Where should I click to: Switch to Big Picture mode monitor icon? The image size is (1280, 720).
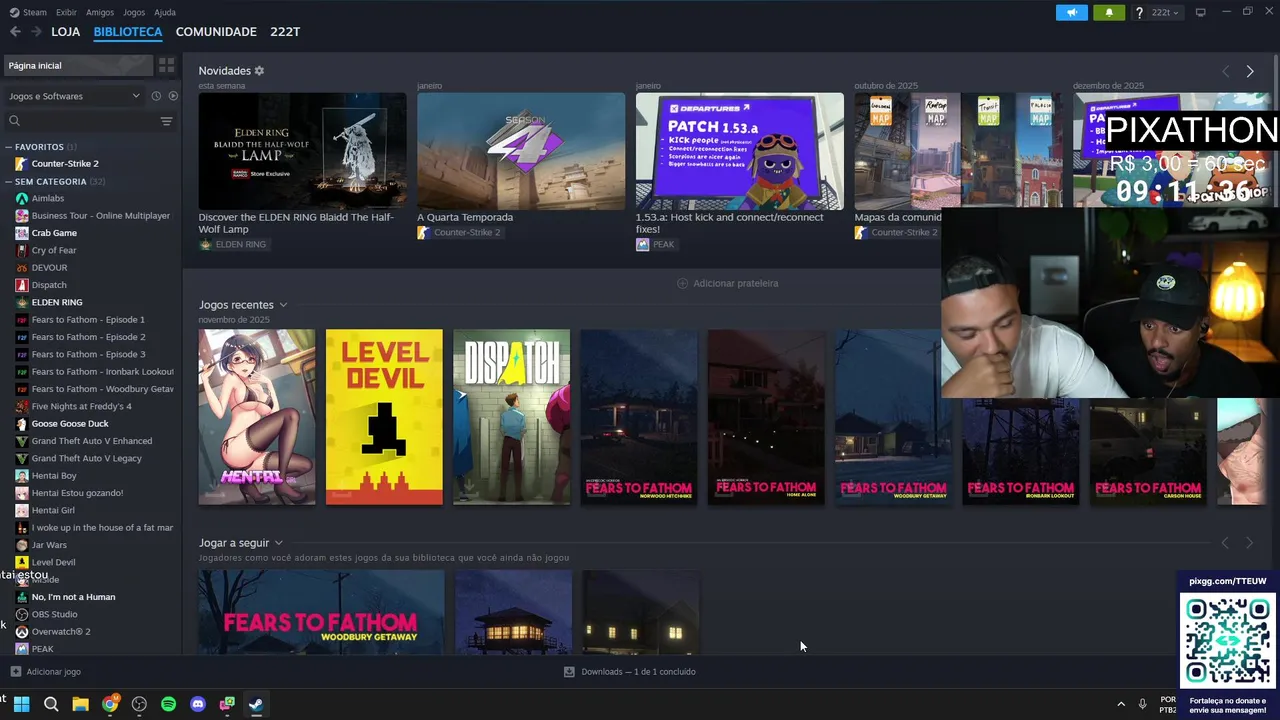(1201, 12)
